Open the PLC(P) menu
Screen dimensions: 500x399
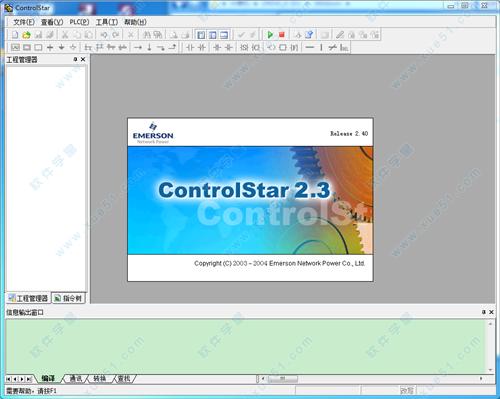79,22
